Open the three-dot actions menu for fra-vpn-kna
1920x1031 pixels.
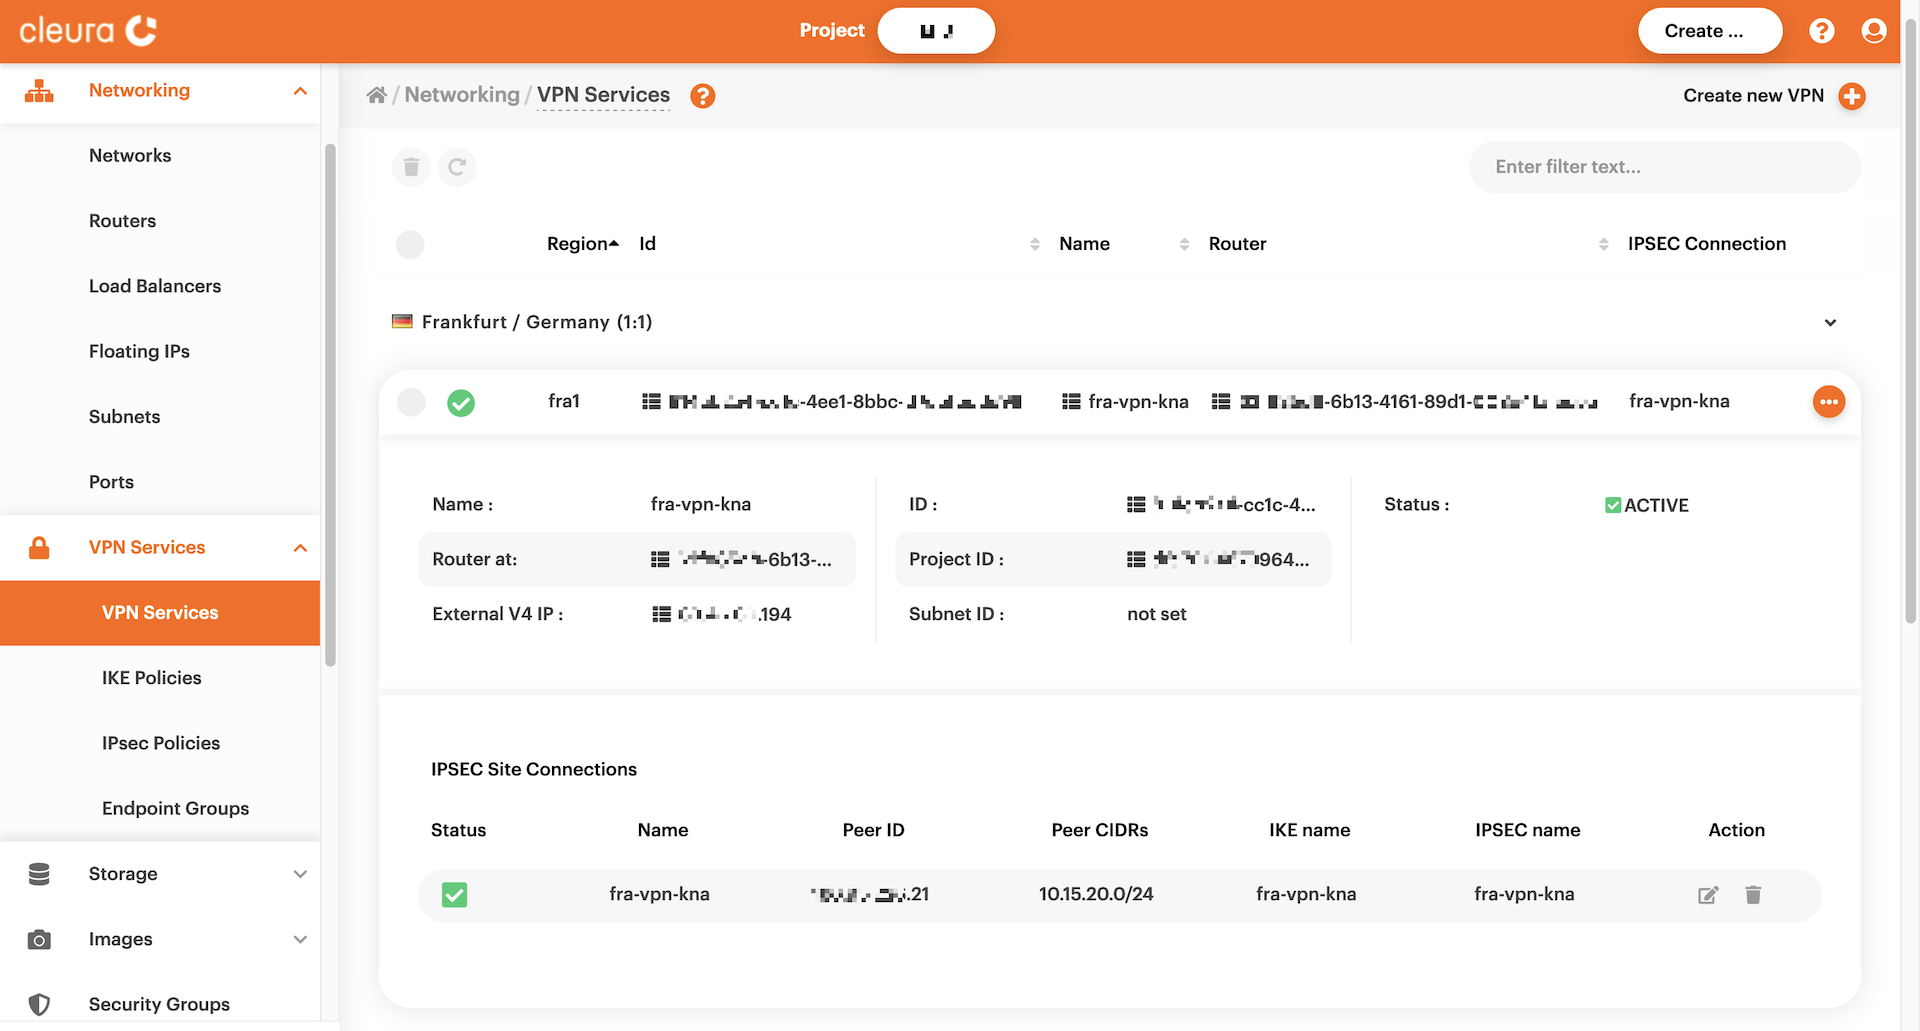coord(1828,402)
